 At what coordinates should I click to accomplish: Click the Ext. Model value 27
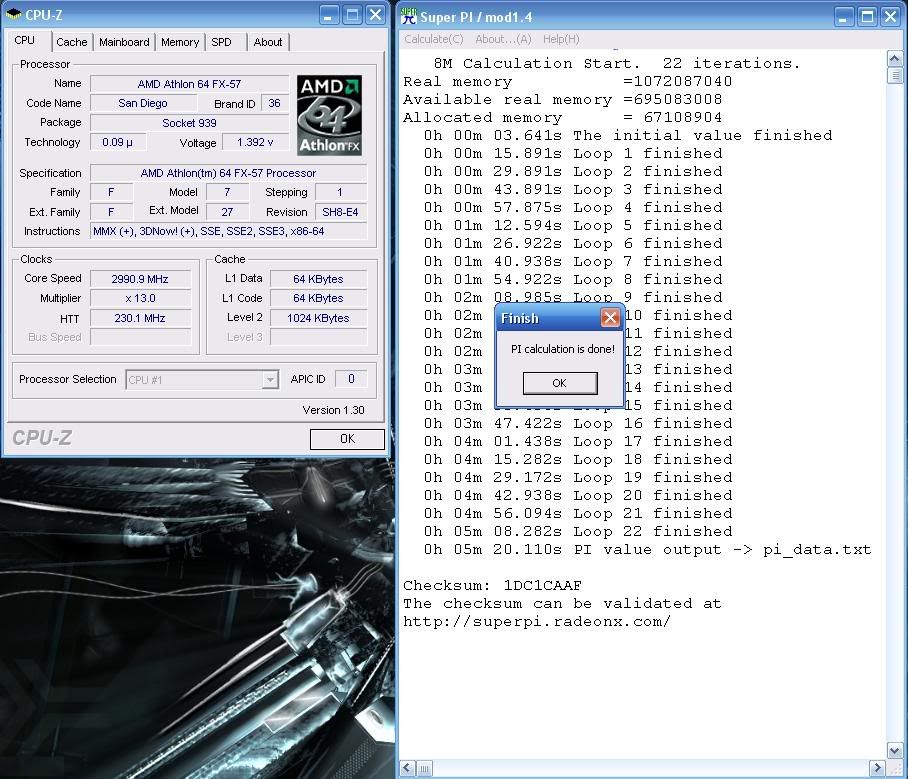point(228,212)
